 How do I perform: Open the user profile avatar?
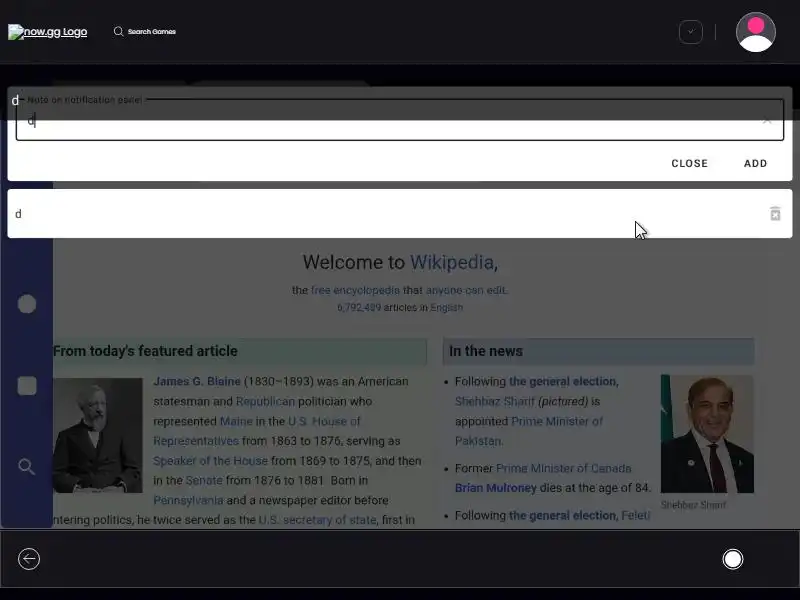tap(755, 32)
